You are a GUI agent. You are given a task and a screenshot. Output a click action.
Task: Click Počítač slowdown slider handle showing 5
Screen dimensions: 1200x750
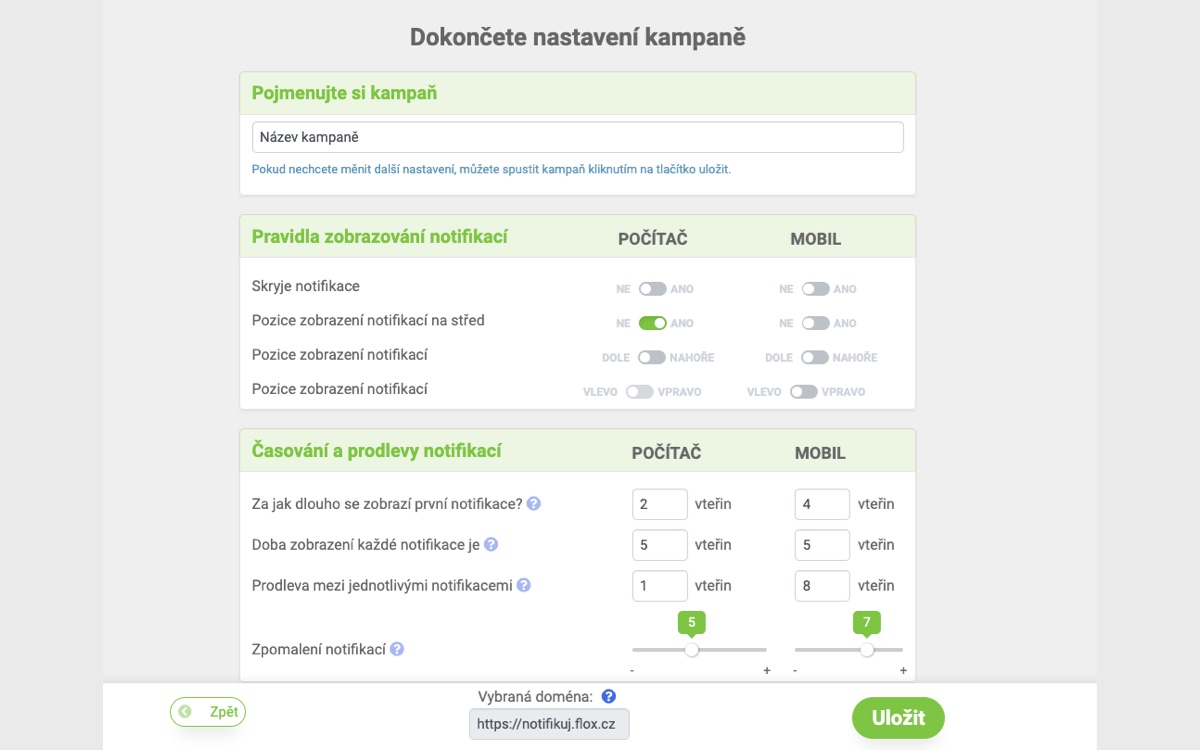(x=691, y=649)
